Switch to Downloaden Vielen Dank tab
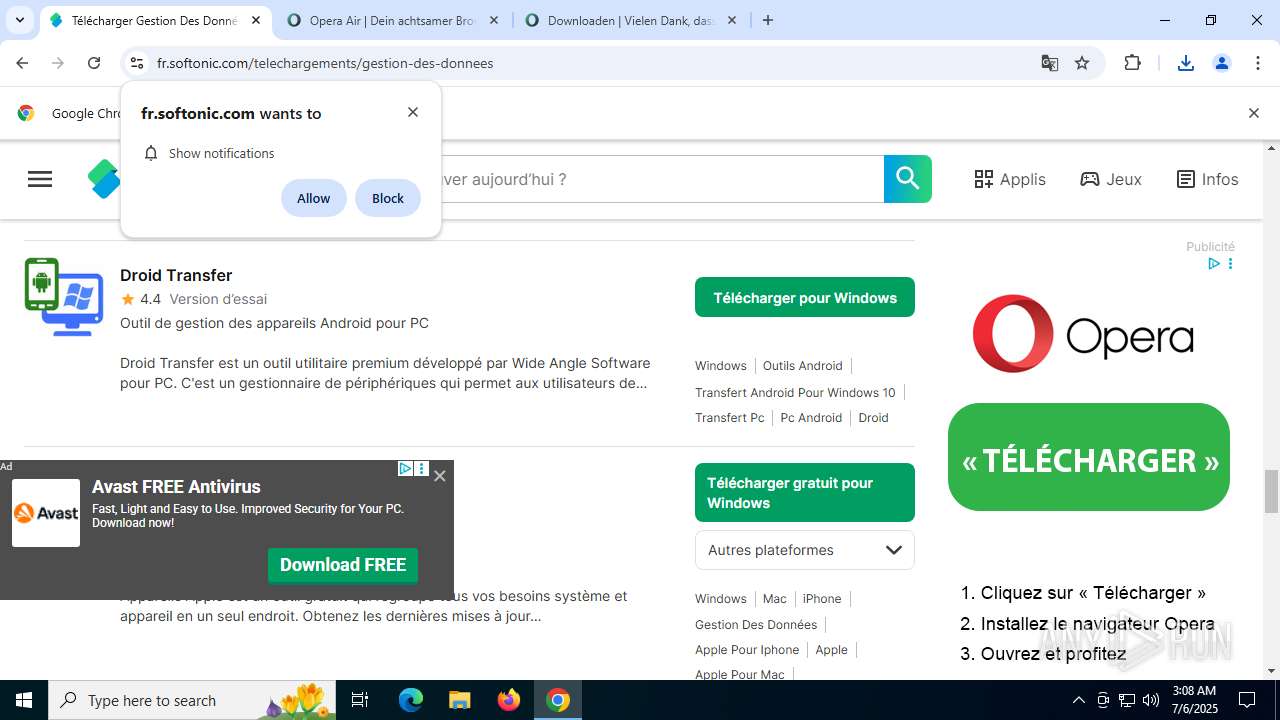 [x=630, y=20]
